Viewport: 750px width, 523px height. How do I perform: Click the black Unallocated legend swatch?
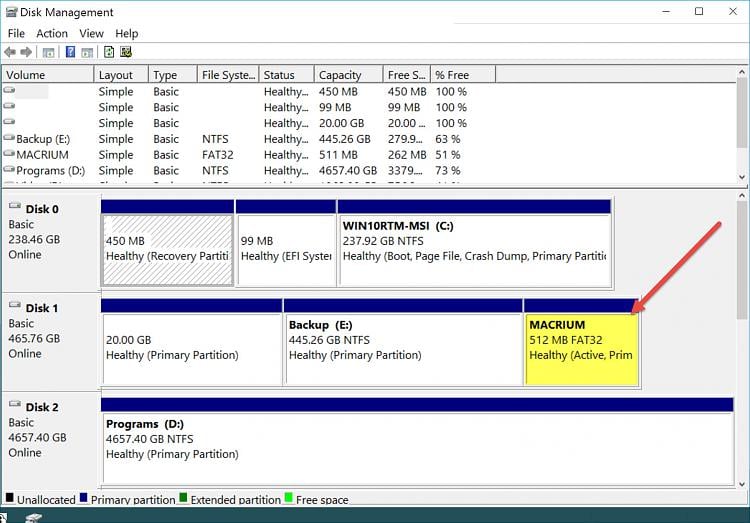pyautogui.click(x=10, y=498)
